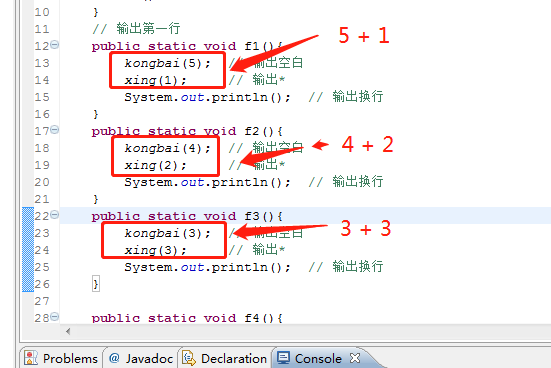Click the Javadoc @ icon
Image resolution: width=551 pixels, height=368 pixels.
tap(114, 358)
